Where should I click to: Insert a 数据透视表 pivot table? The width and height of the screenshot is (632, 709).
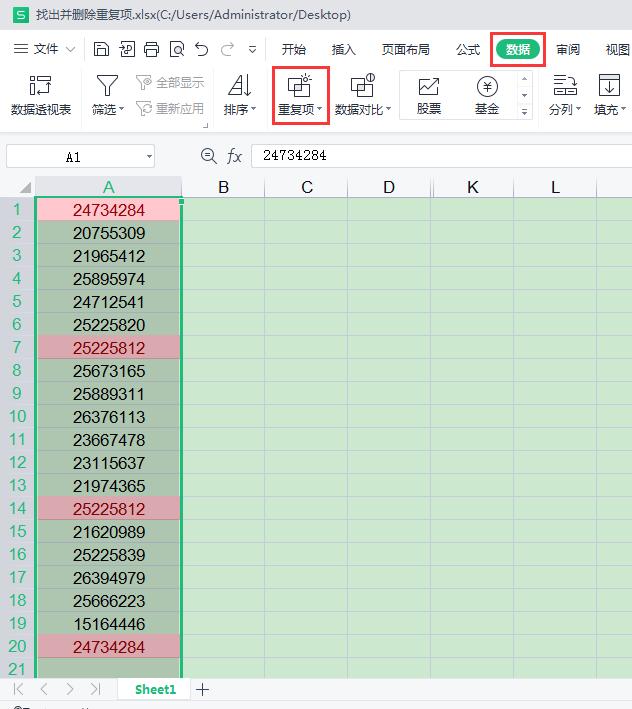(41, 95)
